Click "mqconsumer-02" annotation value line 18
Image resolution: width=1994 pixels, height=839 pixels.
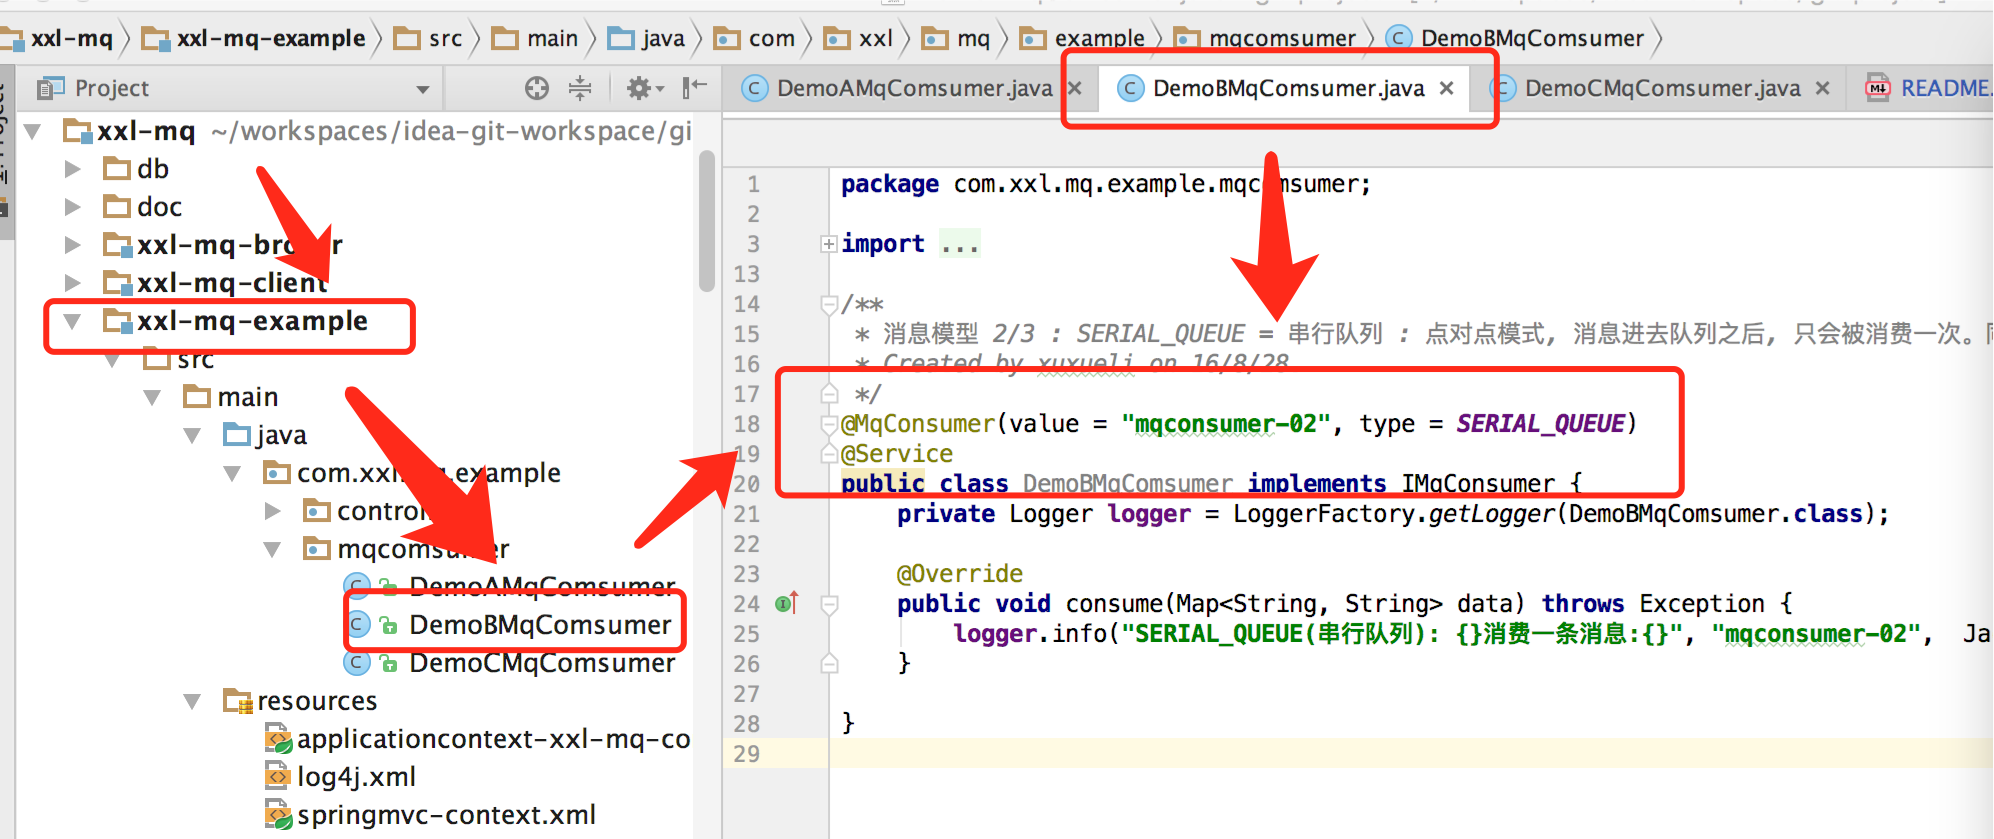[1227, 424]
